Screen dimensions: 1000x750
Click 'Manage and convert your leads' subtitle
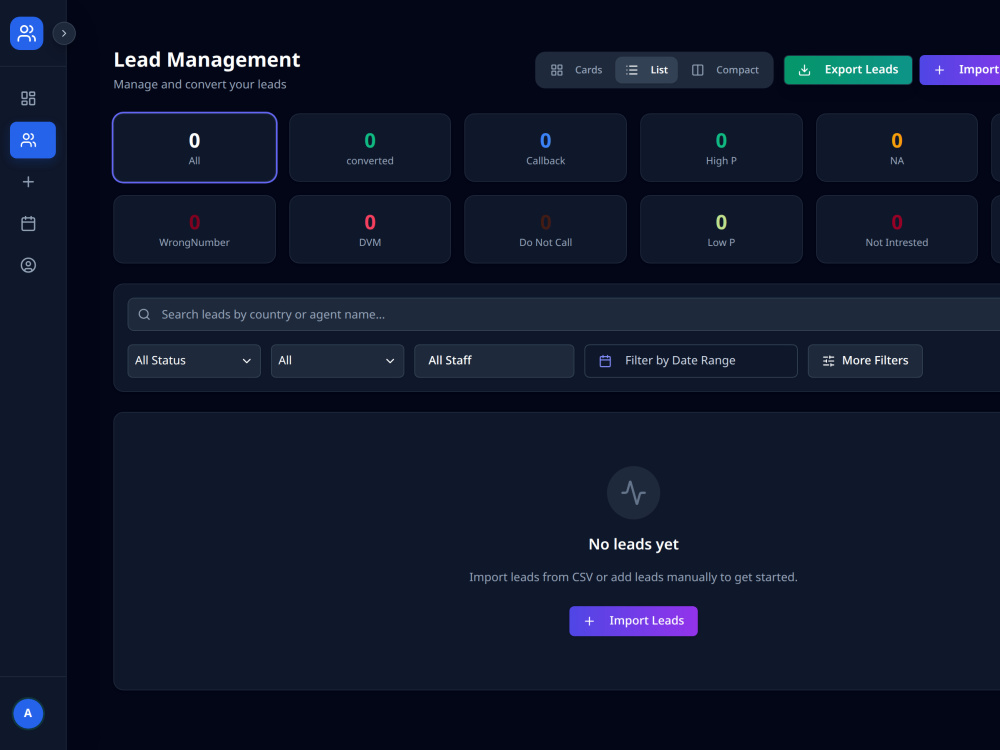tap(200, 84)
